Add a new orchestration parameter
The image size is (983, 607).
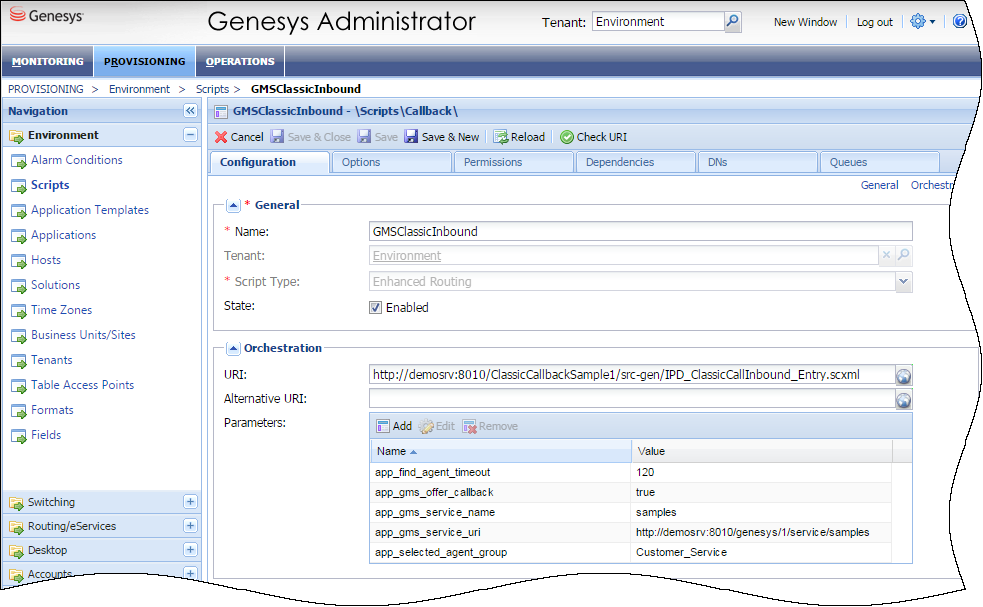pyautogui.click(x=394, y=426)
